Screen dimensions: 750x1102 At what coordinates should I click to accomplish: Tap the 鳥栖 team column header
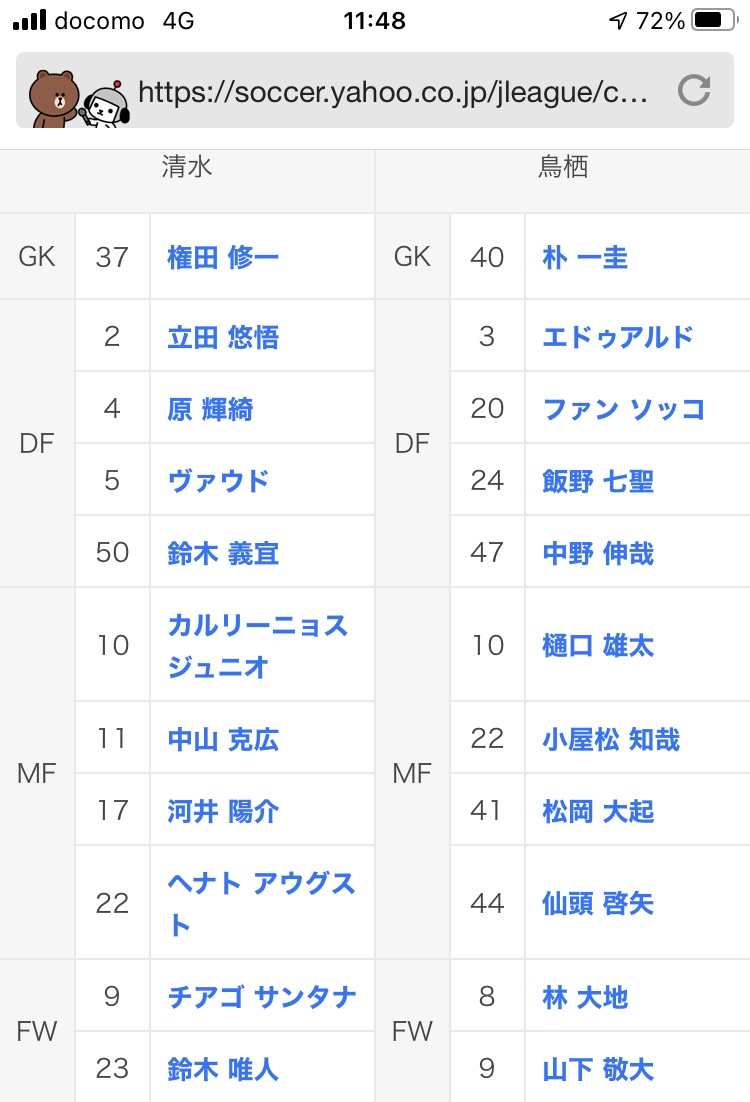click(x=563, y=167)
